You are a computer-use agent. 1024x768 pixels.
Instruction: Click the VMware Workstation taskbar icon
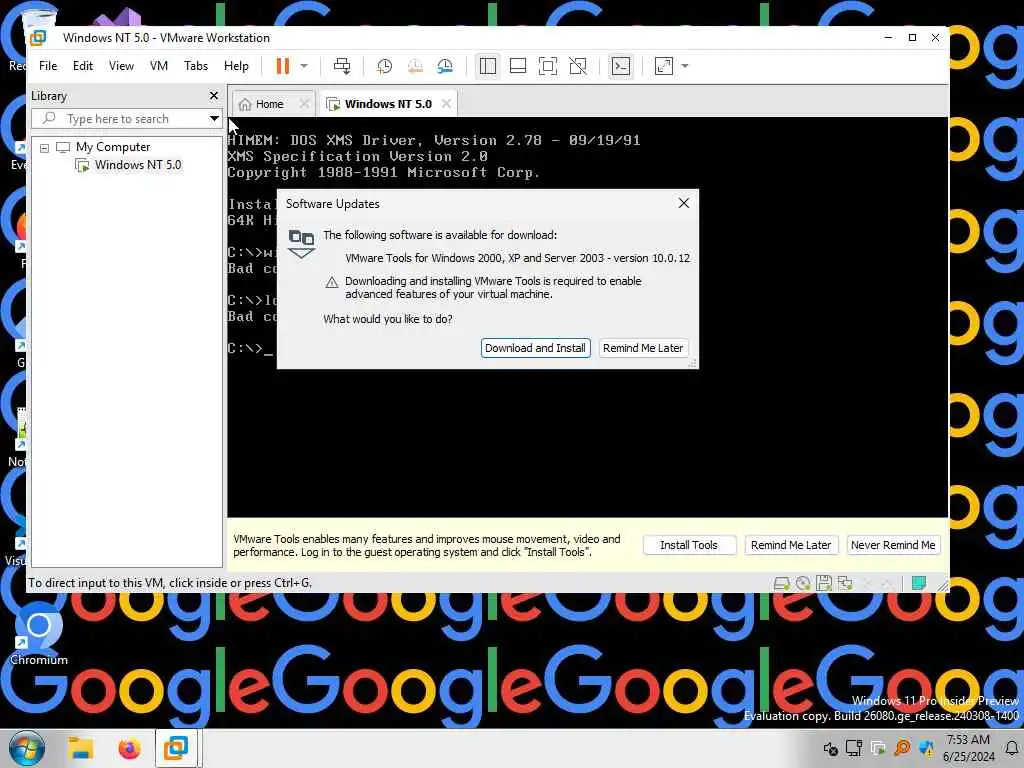(176, 748)
